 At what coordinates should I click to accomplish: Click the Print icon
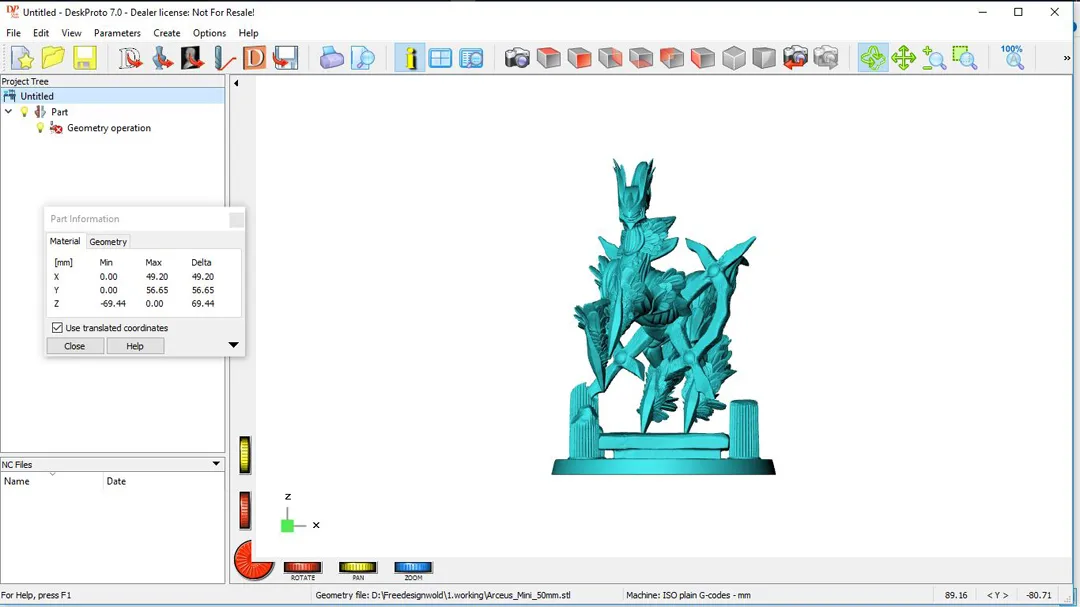click(x=332, y=58)
